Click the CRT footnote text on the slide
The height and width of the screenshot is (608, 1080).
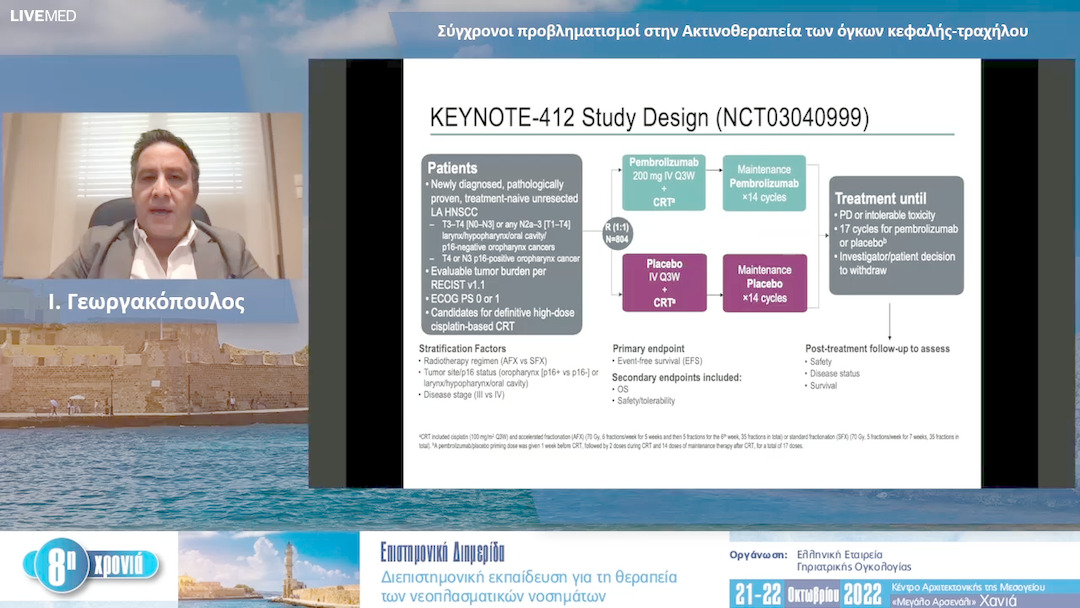(x=688, y=441)
